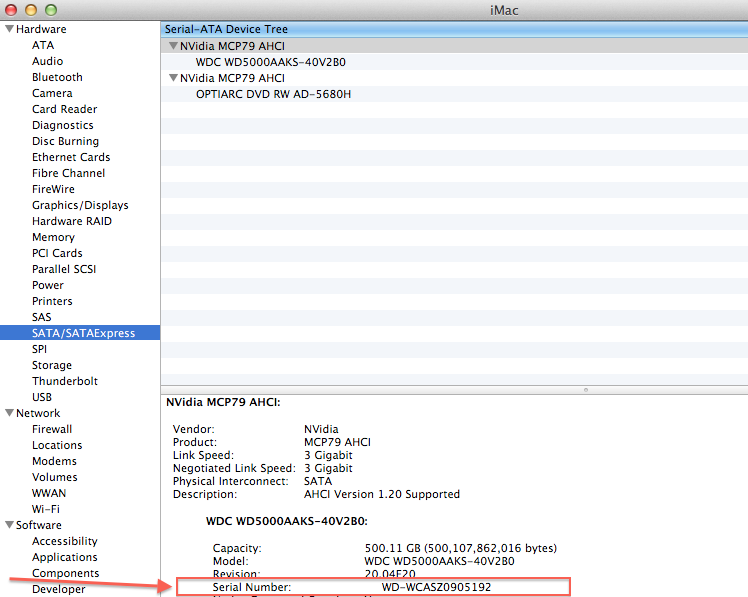The width and height of the screenshot is (748, 597).
Task: Select Hardware RAID entry
Action: tap(72, 221)
